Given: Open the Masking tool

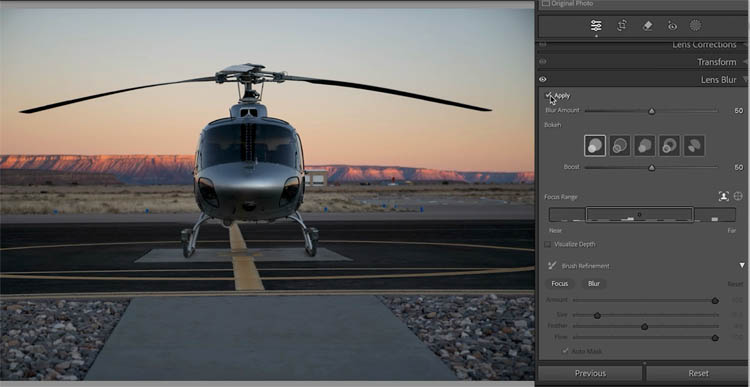Looking at the screenshot, I should point(695,25).
